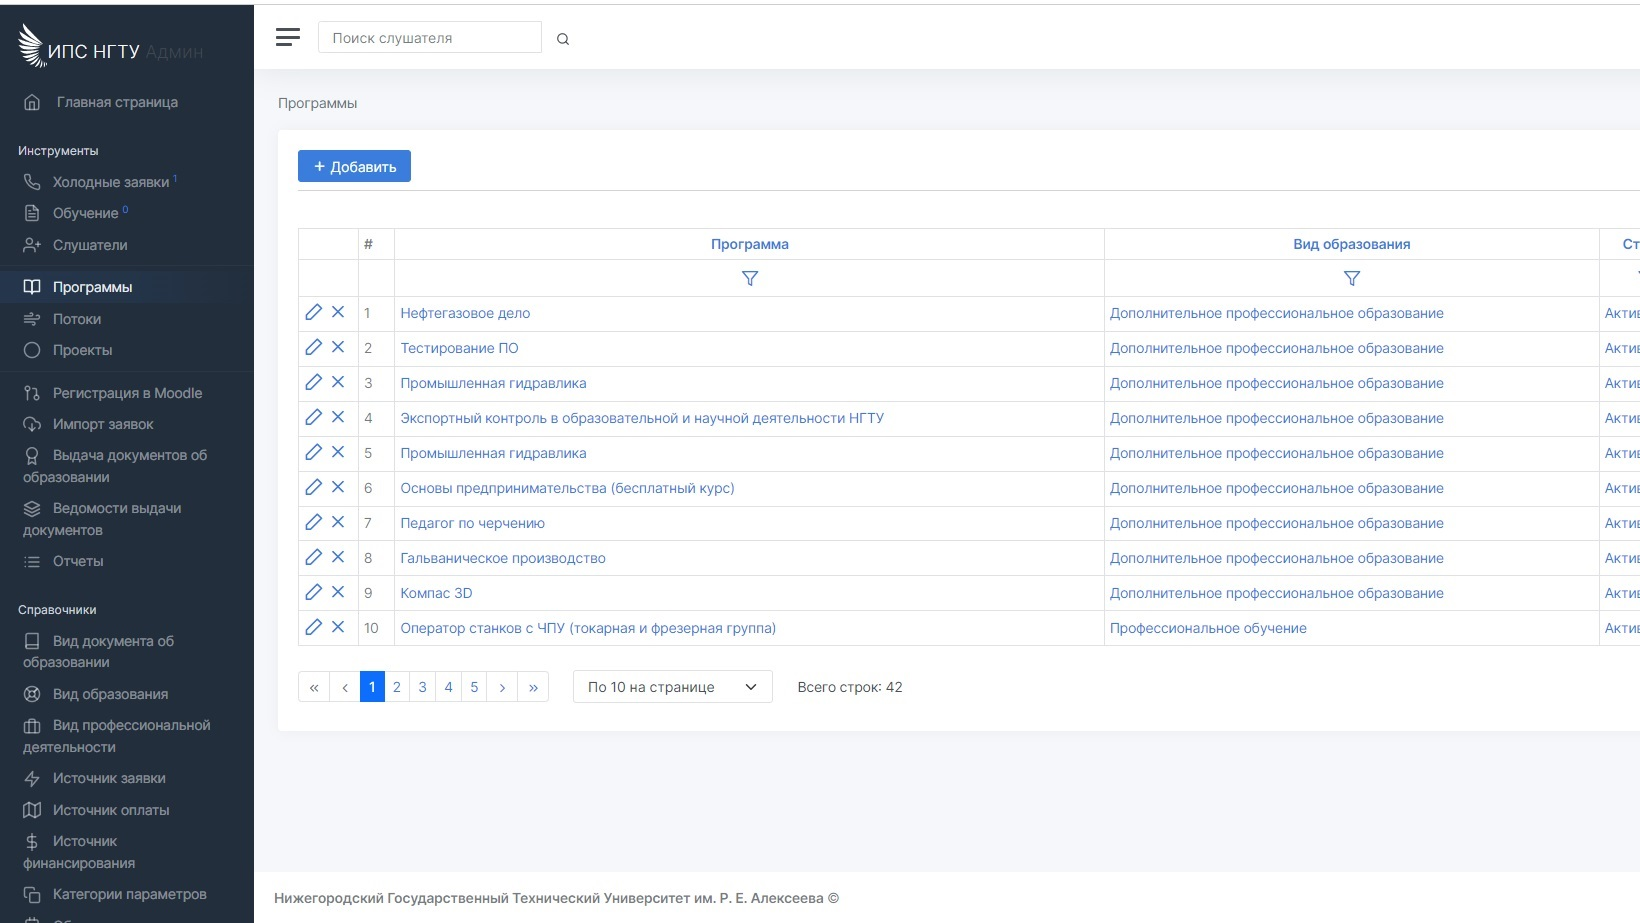This screenshot has width=1640, height=923.
Task: Edit the Педагог по черчению row pencil icon
Action: pyautogui.click(x=313, y=522)
